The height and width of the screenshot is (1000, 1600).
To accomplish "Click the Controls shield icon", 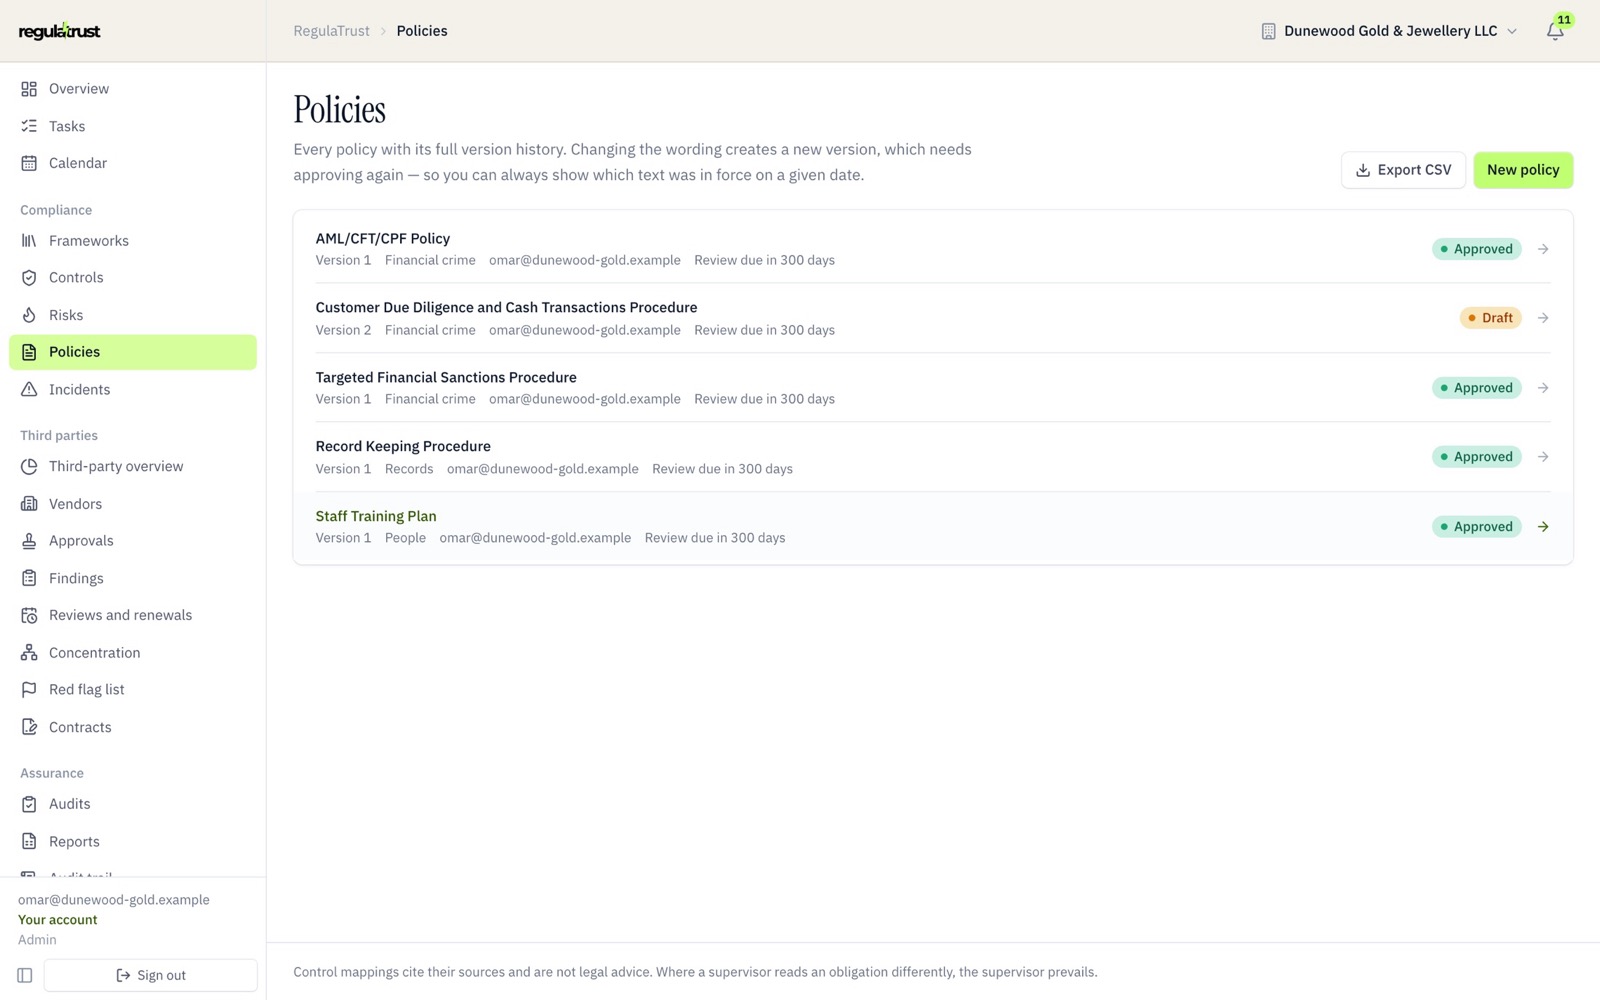I will [x=29, y=278].
